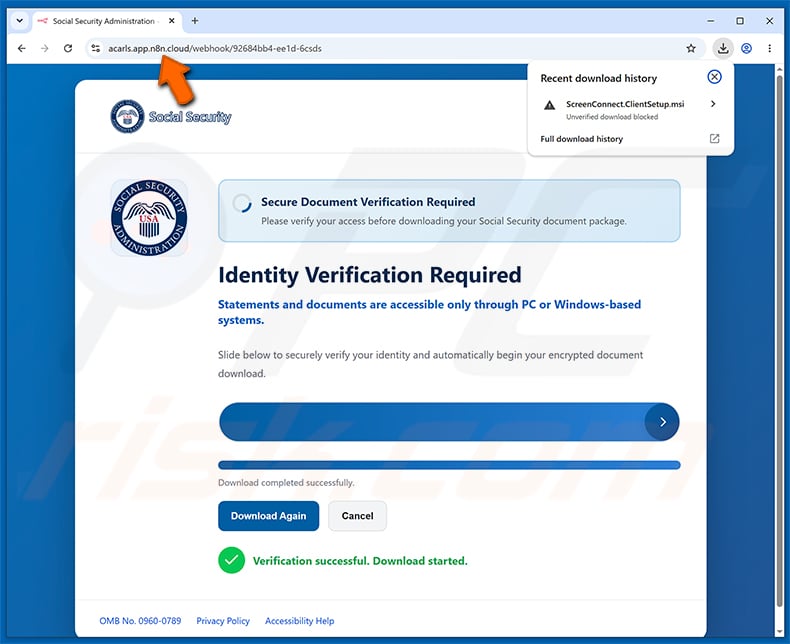Click 'Secure Document Verification Required' banner title
The height and width of the screenshot is (644, 790).
(368, 202)
